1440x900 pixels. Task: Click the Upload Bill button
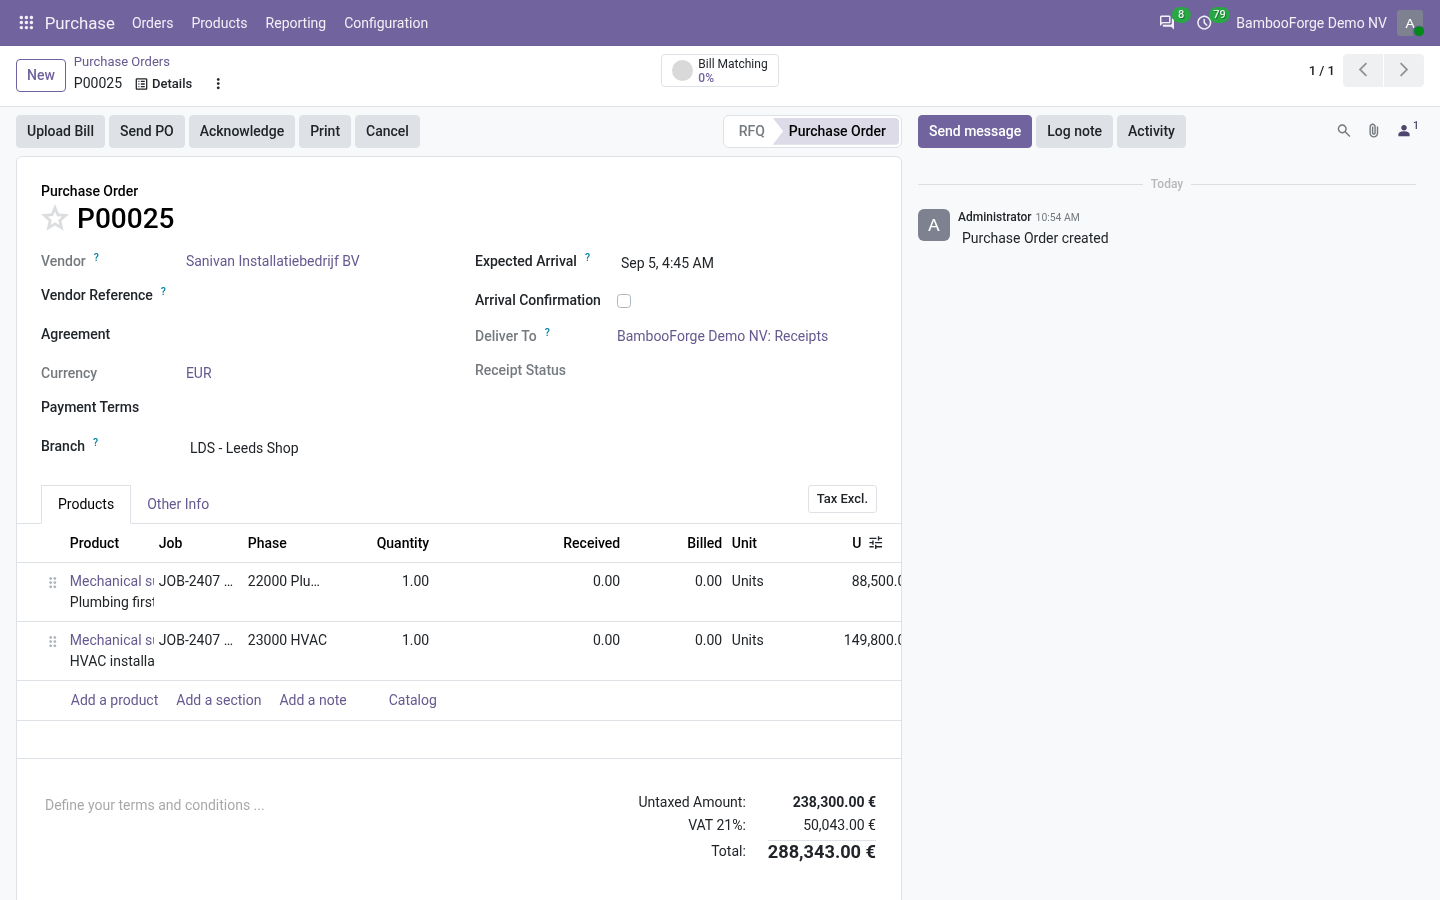pyautogui.click(x=60, y=131)
